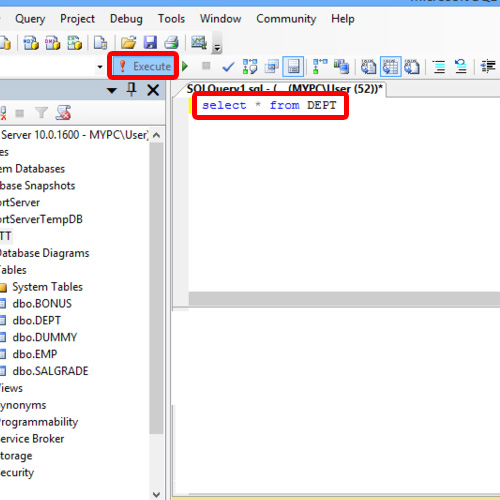500x500 pixels.
Task: Select dbo.EMP table
Action: (35, 354)
